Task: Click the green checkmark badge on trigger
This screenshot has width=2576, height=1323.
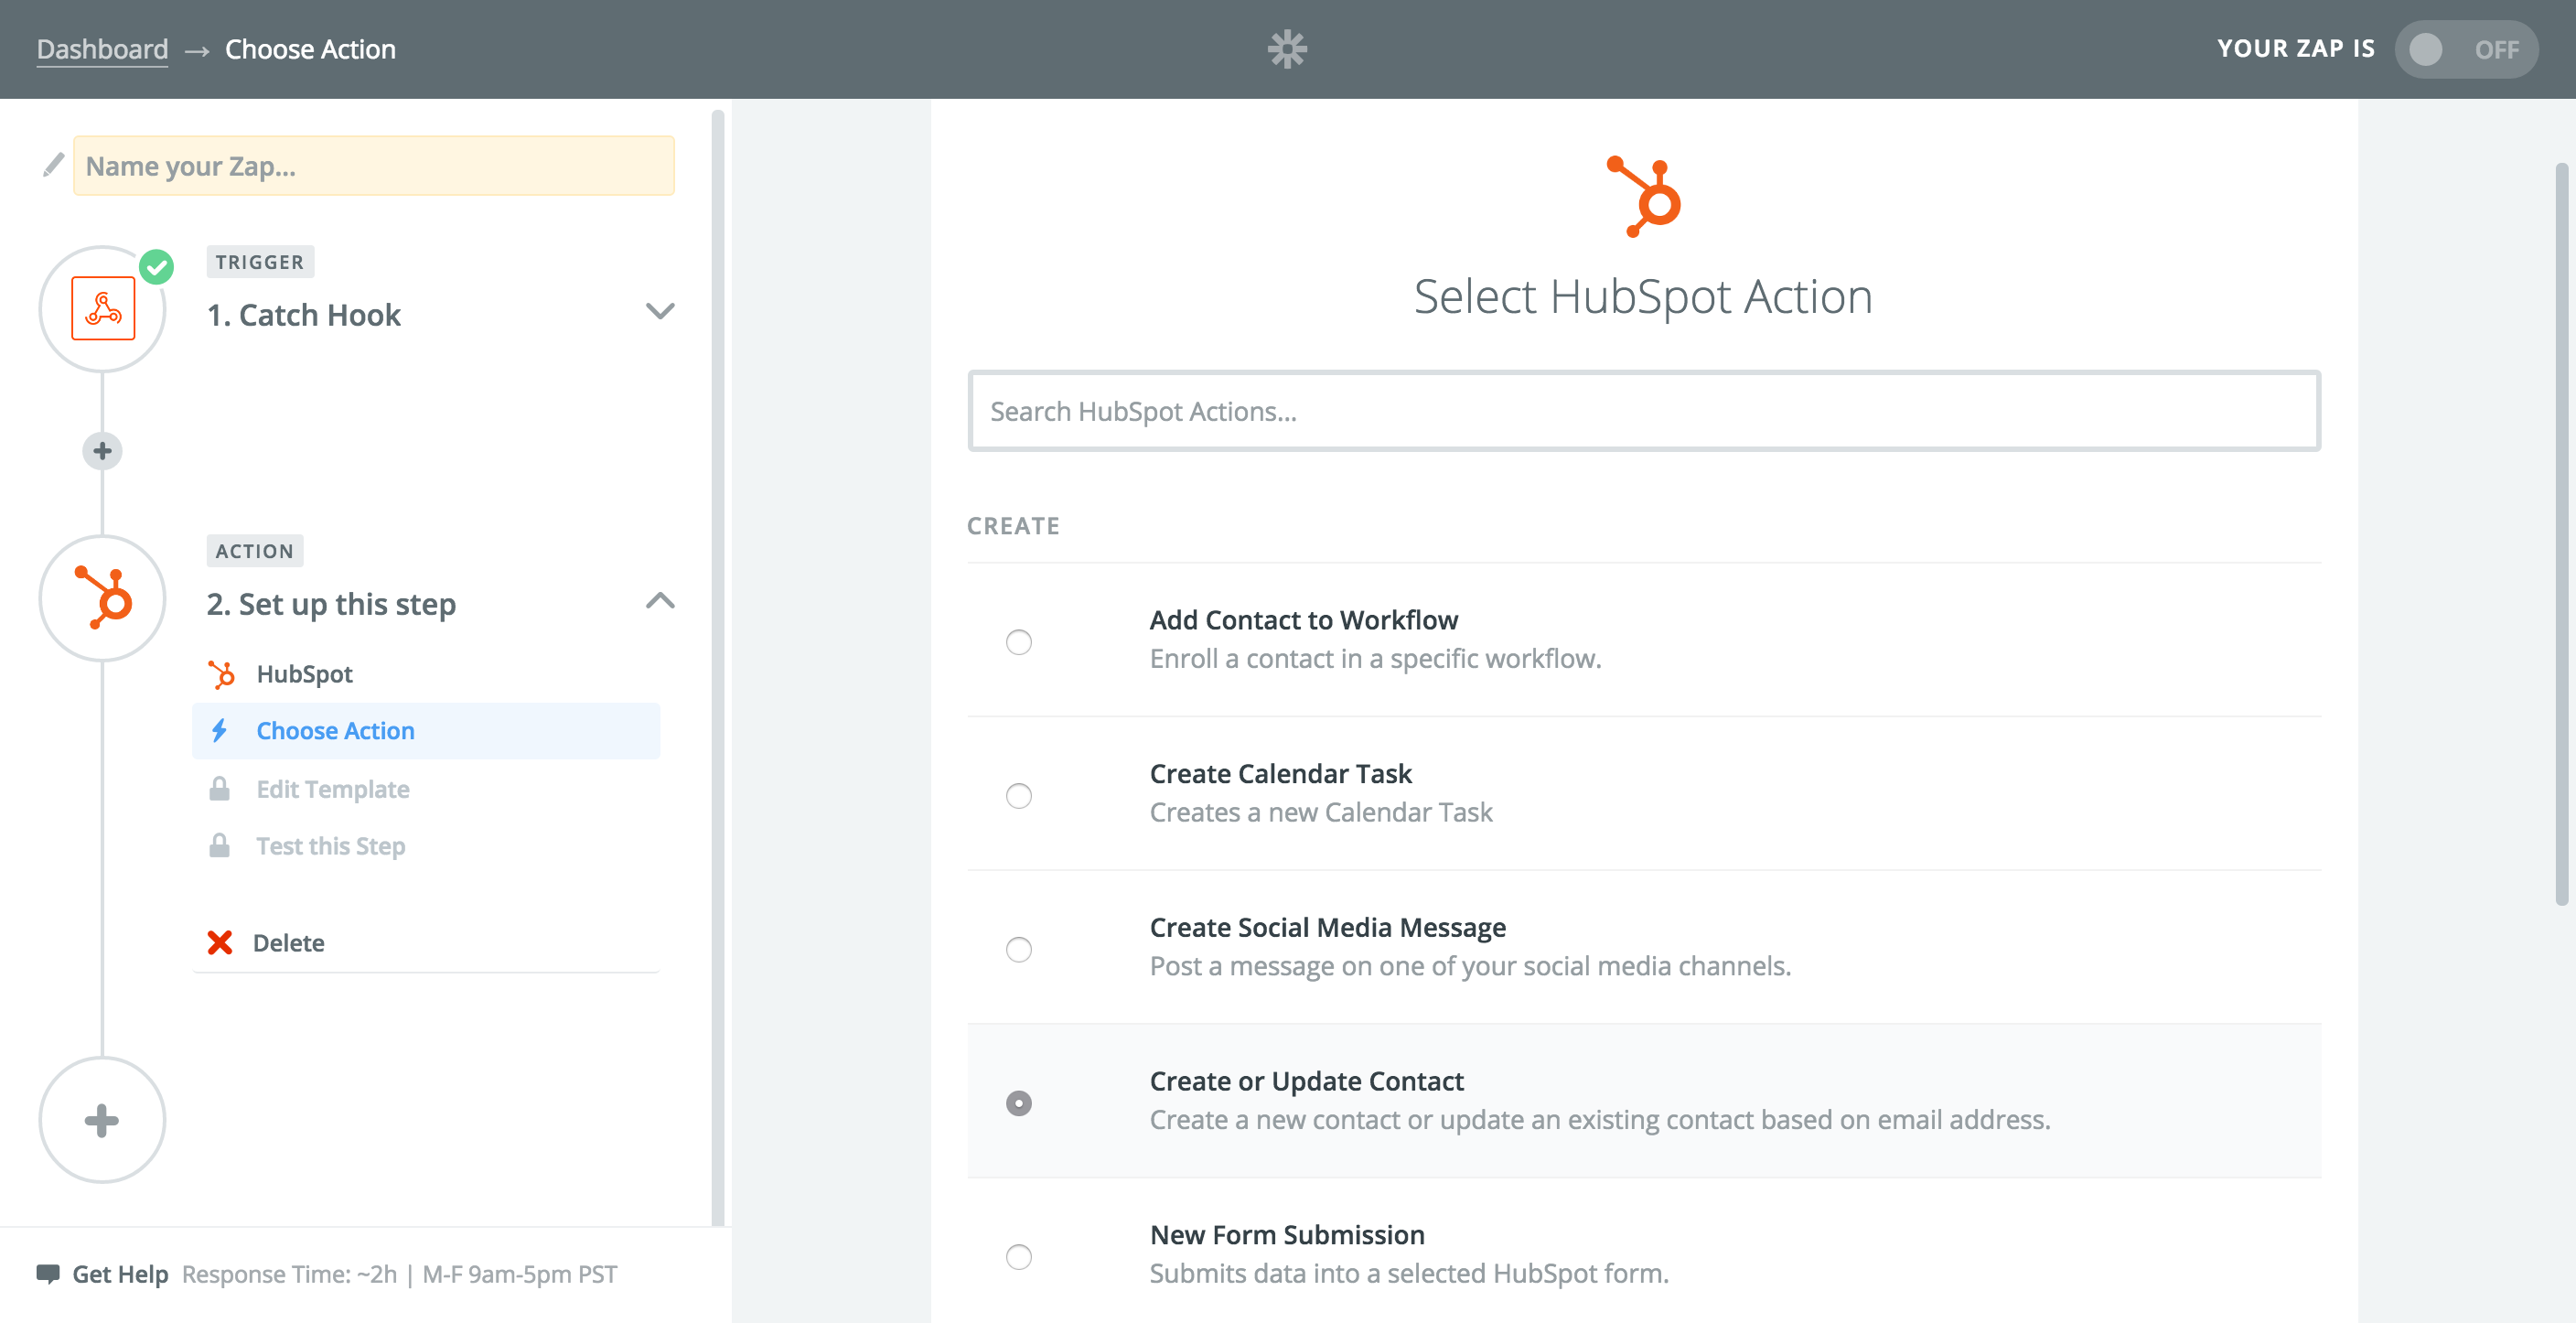Action: pyautogui.click(x=157, y=267)
